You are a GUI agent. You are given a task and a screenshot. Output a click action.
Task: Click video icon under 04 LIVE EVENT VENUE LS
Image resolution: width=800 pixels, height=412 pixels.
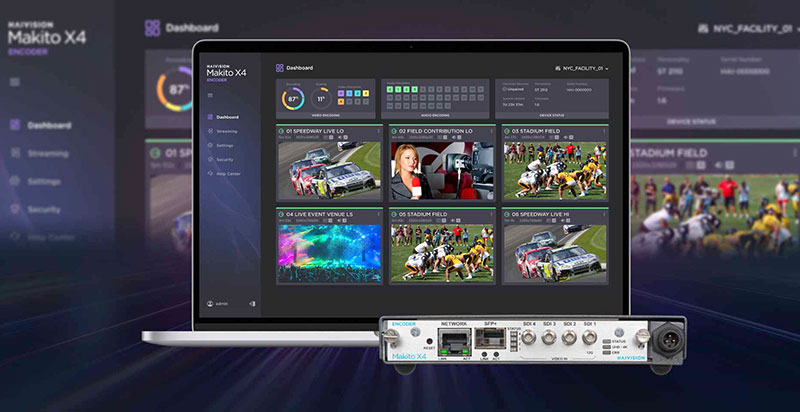click(324, 220)
